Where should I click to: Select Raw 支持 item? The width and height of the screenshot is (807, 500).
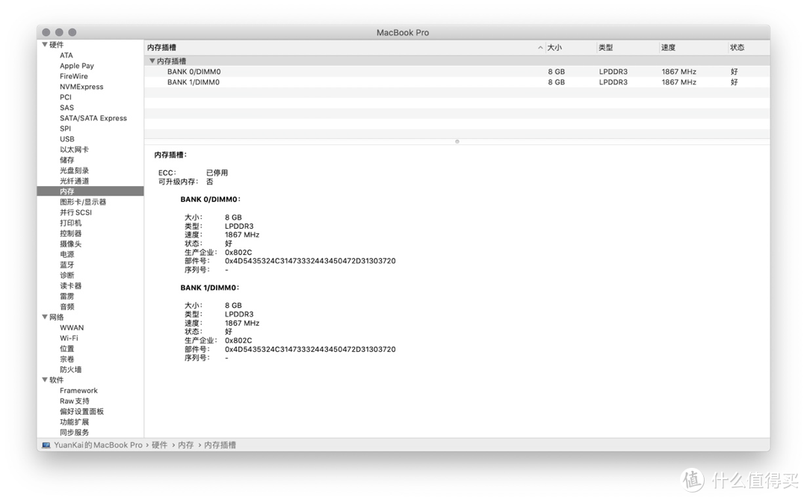(x=75, y=401)
